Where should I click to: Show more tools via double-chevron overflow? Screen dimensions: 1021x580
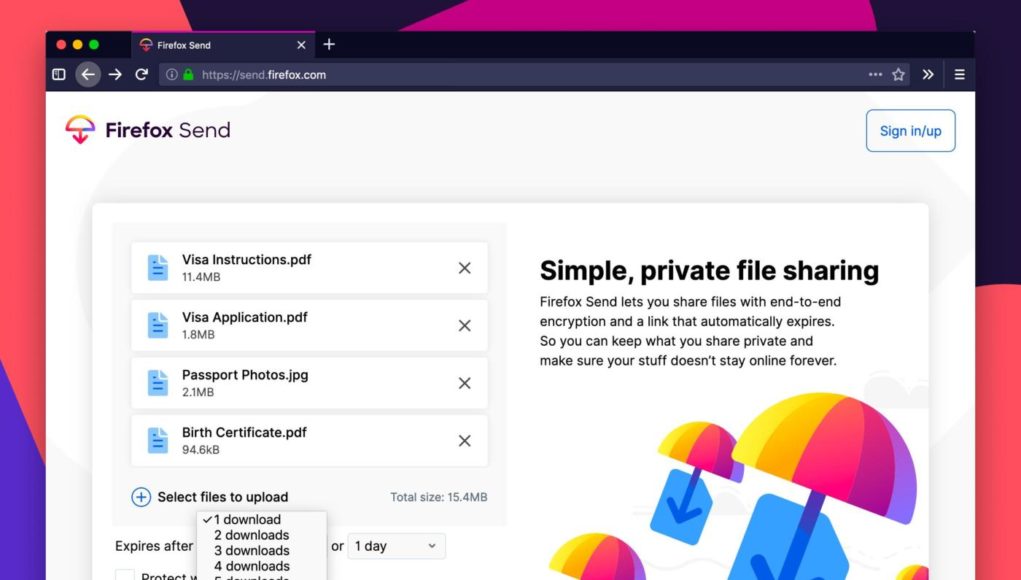pyautogui.click(x=928, y=74)
